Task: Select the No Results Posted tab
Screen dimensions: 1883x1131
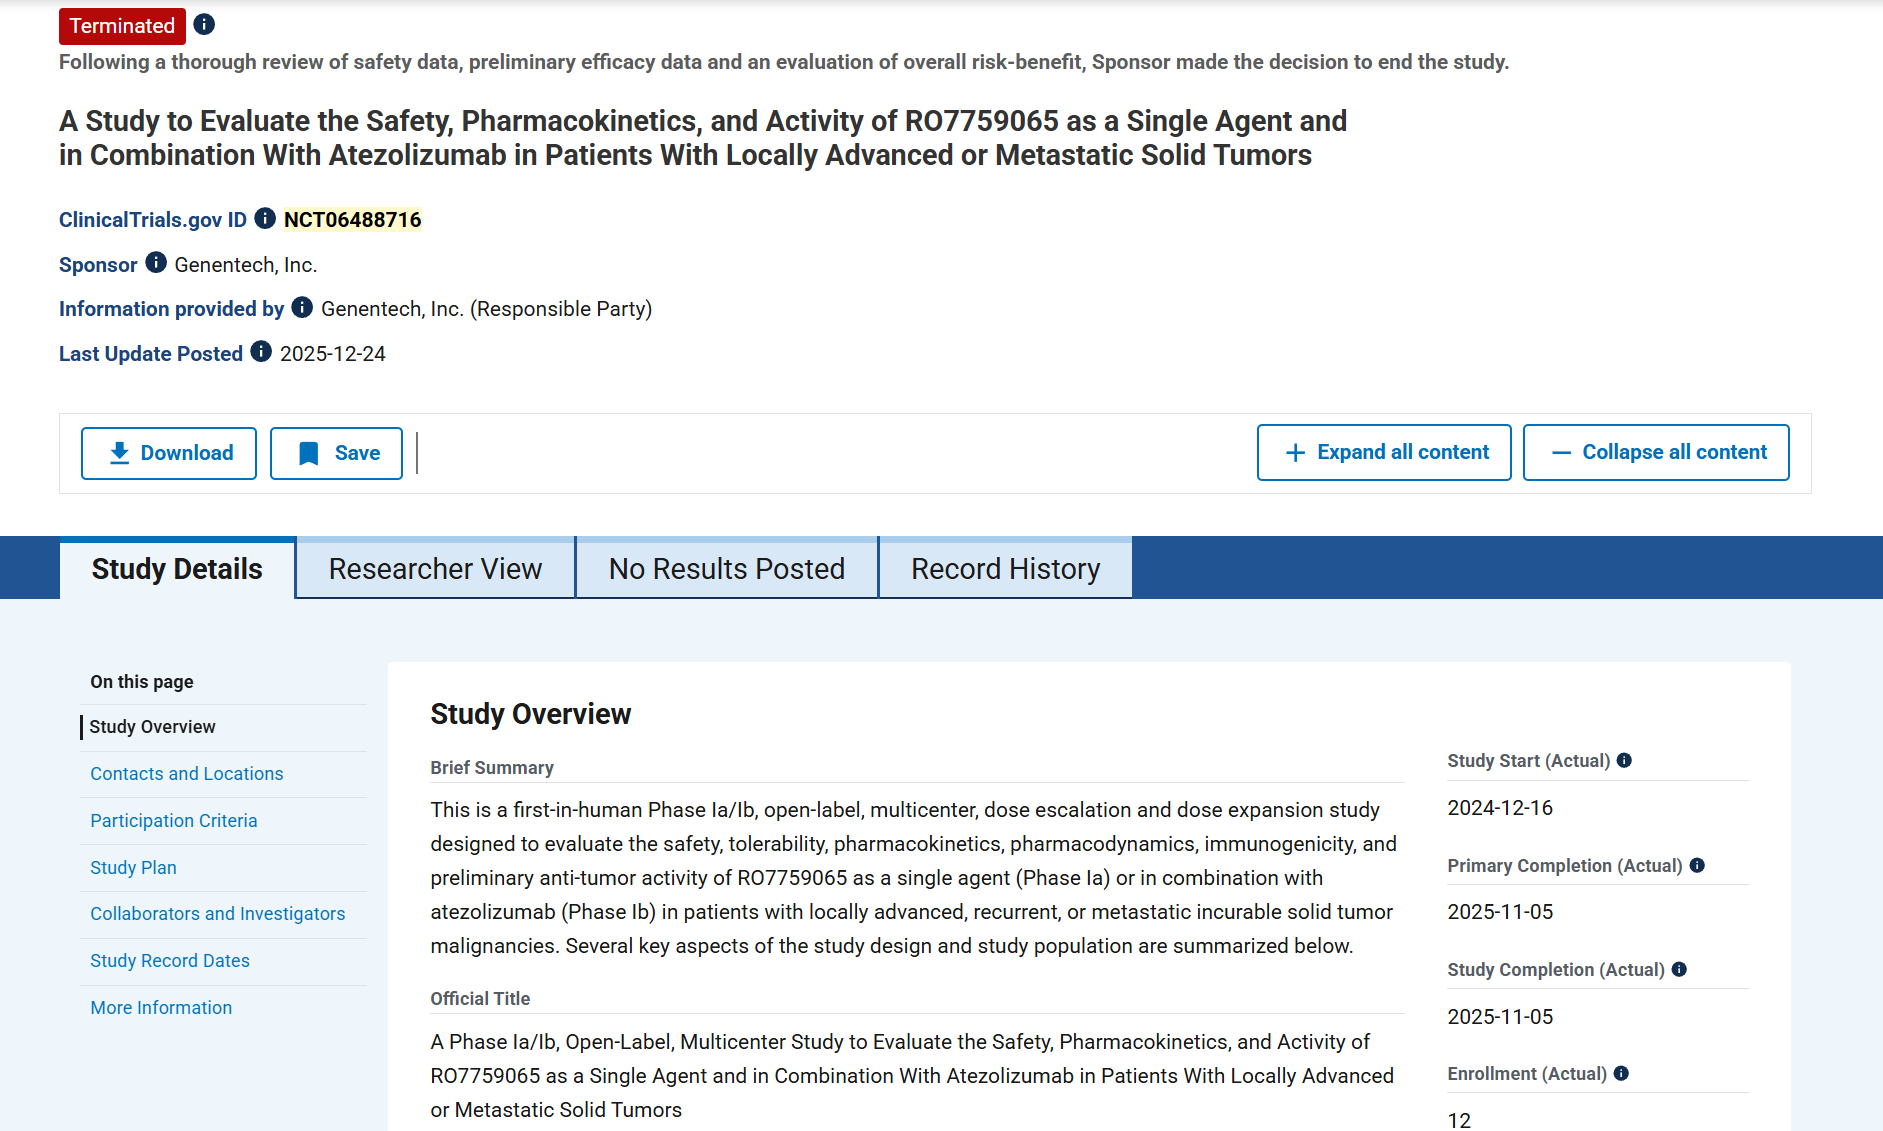Action: tap(727, 568)
